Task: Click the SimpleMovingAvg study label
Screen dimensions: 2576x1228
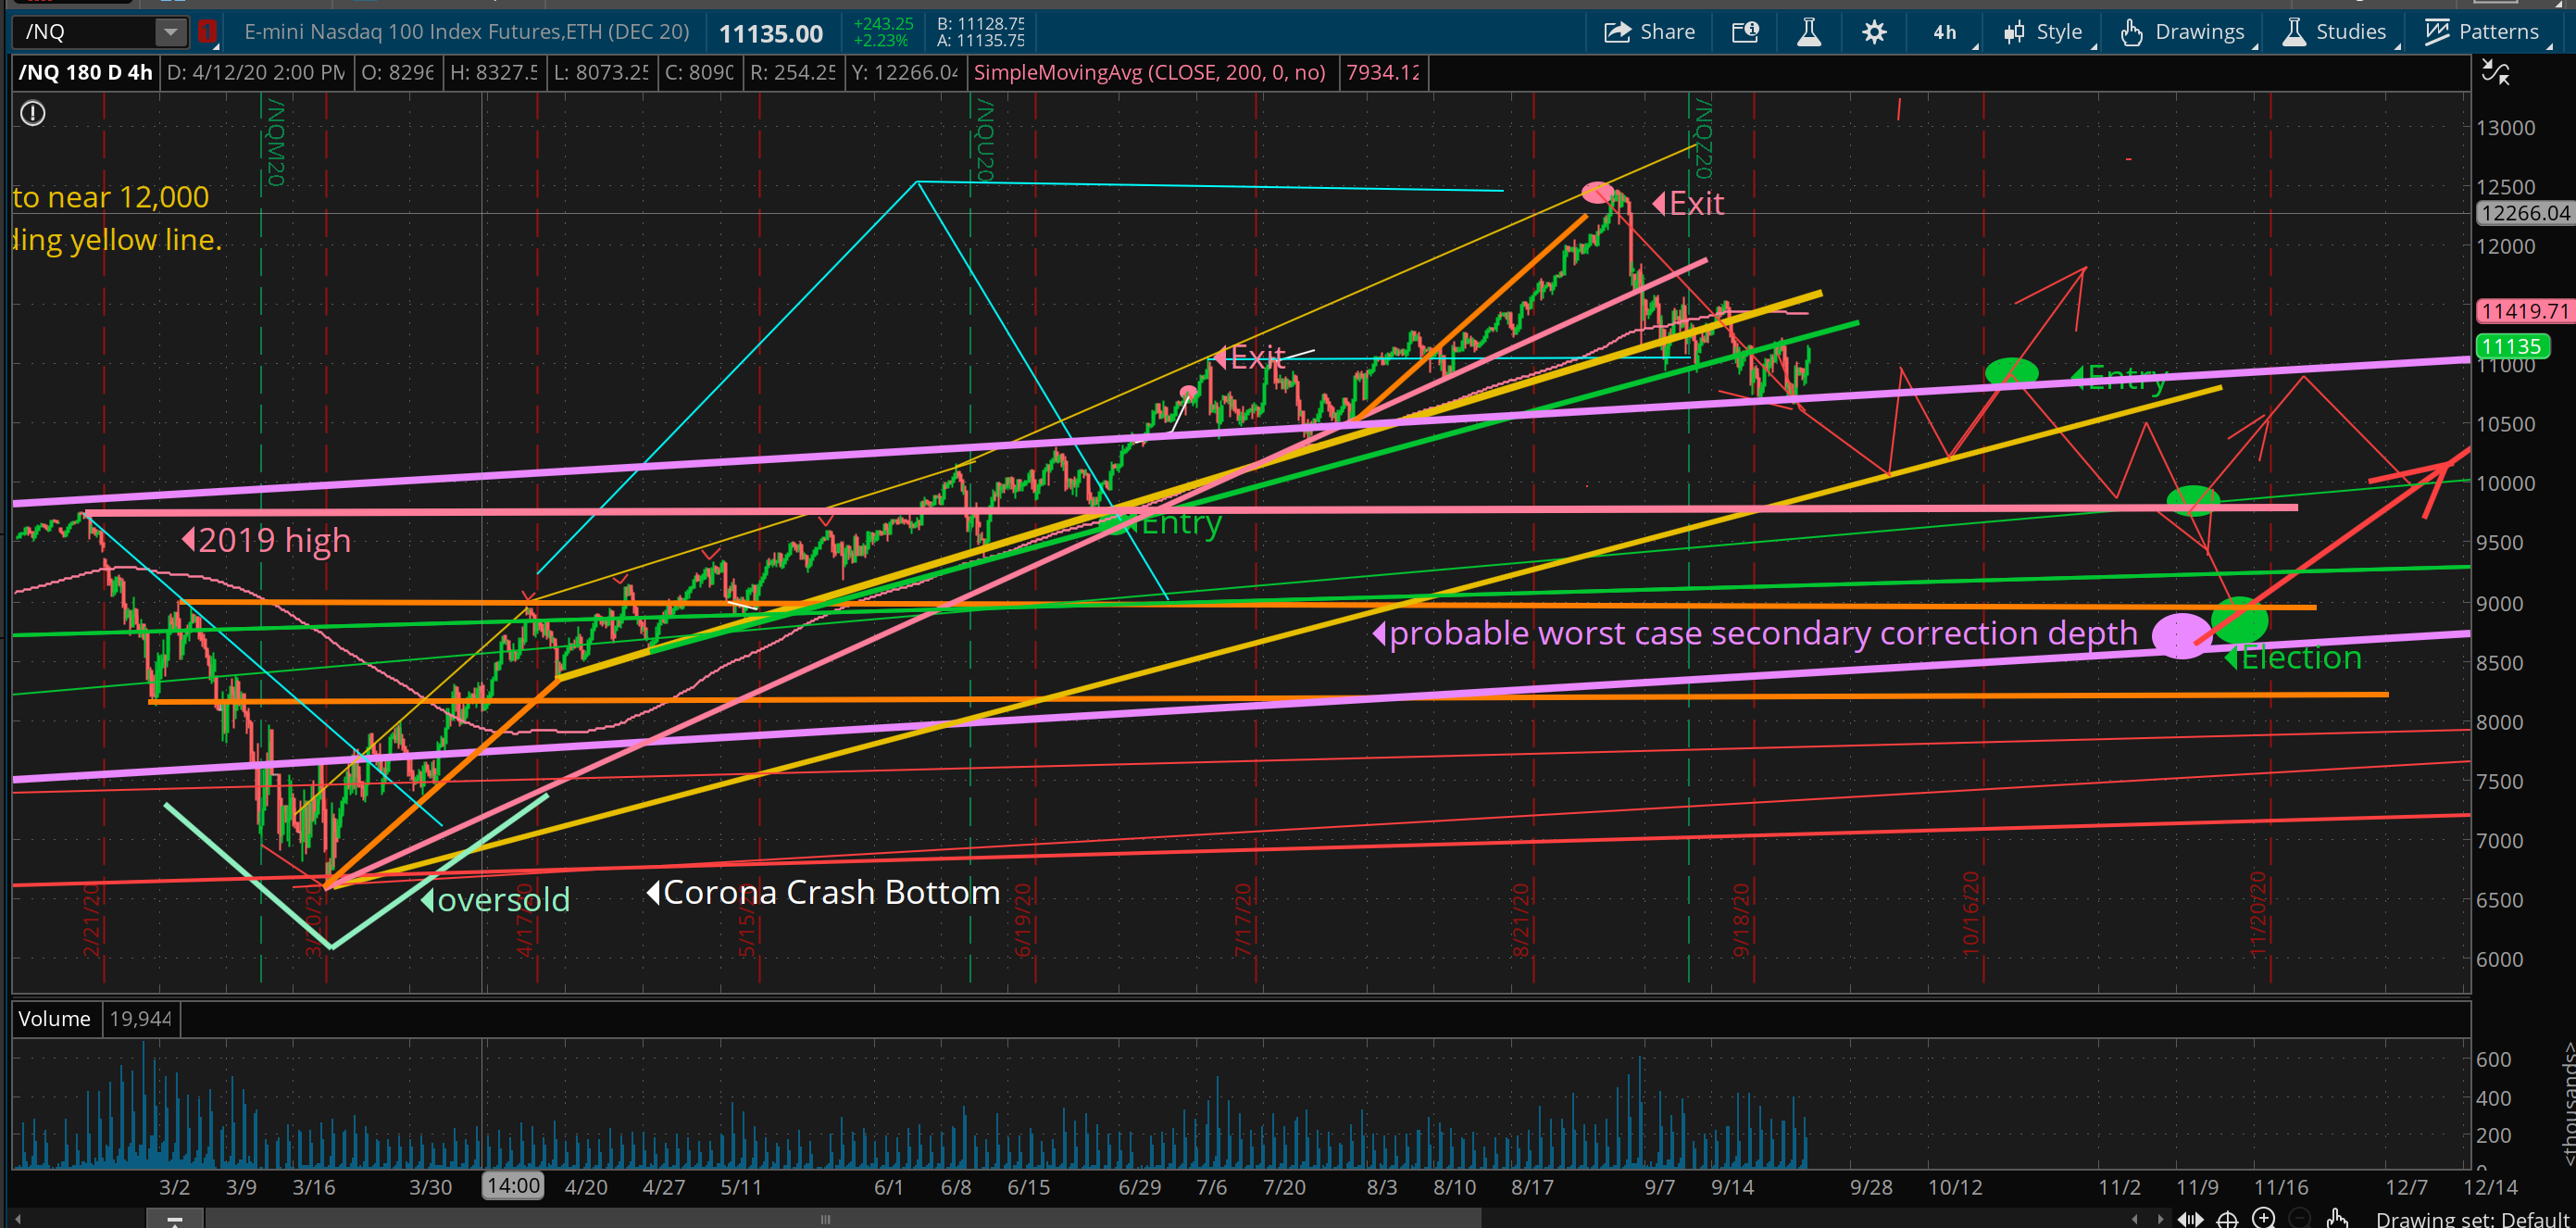Action: [1150, 73]
